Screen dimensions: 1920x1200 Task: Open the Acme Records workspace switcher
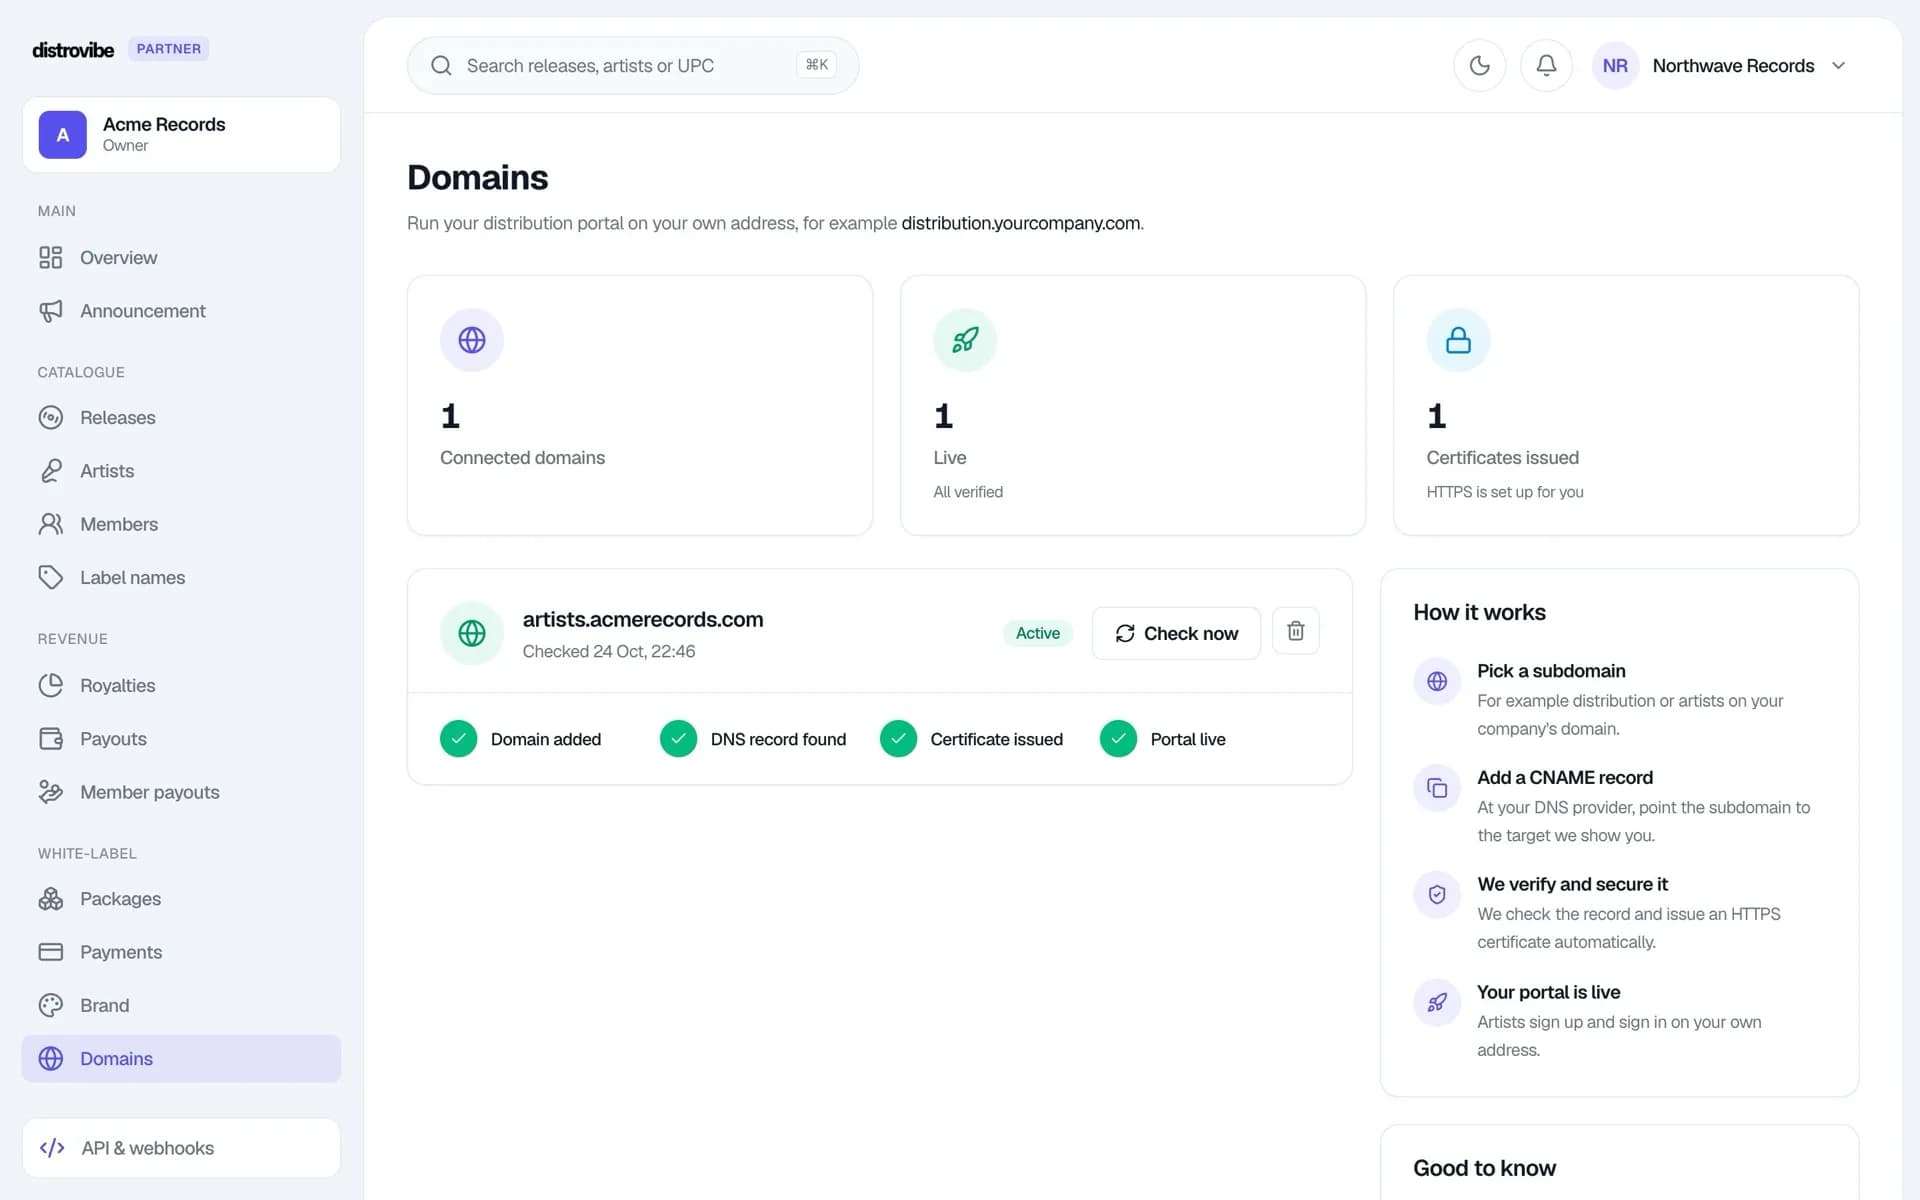[x=181, y=134]
